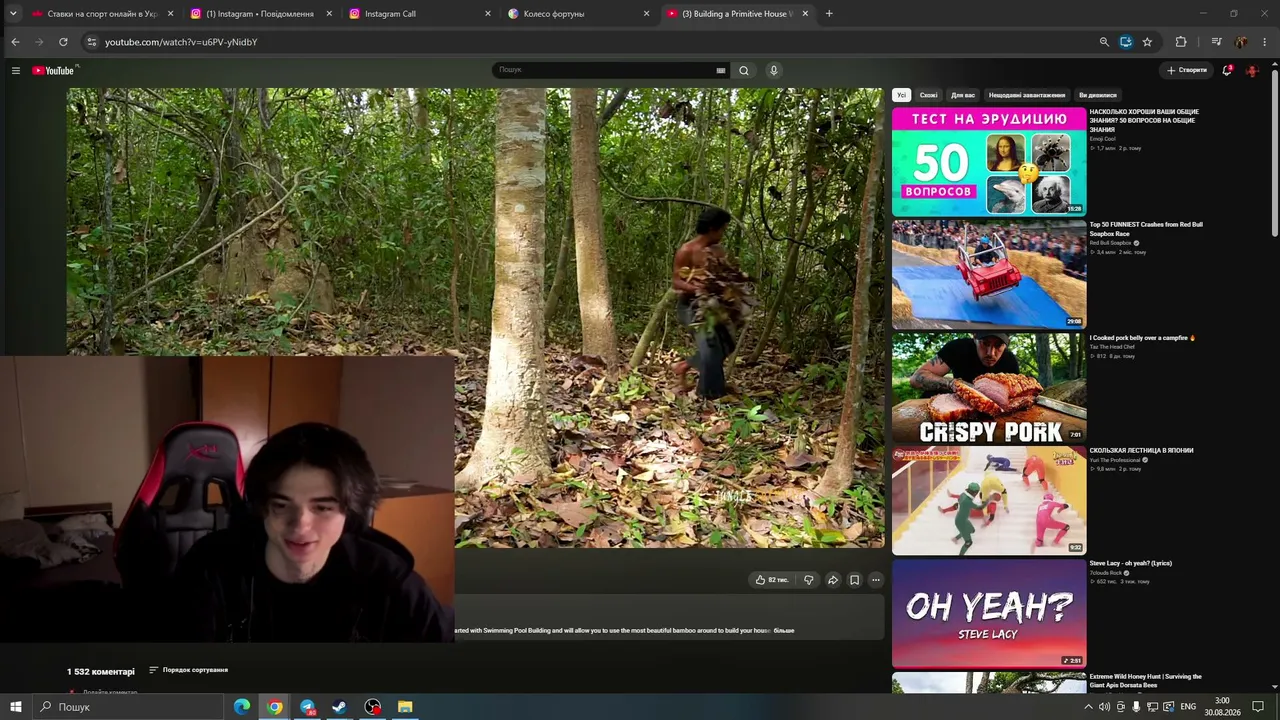Open a new browser tab
Screen dimensions: 1280x720
point(829,14)
